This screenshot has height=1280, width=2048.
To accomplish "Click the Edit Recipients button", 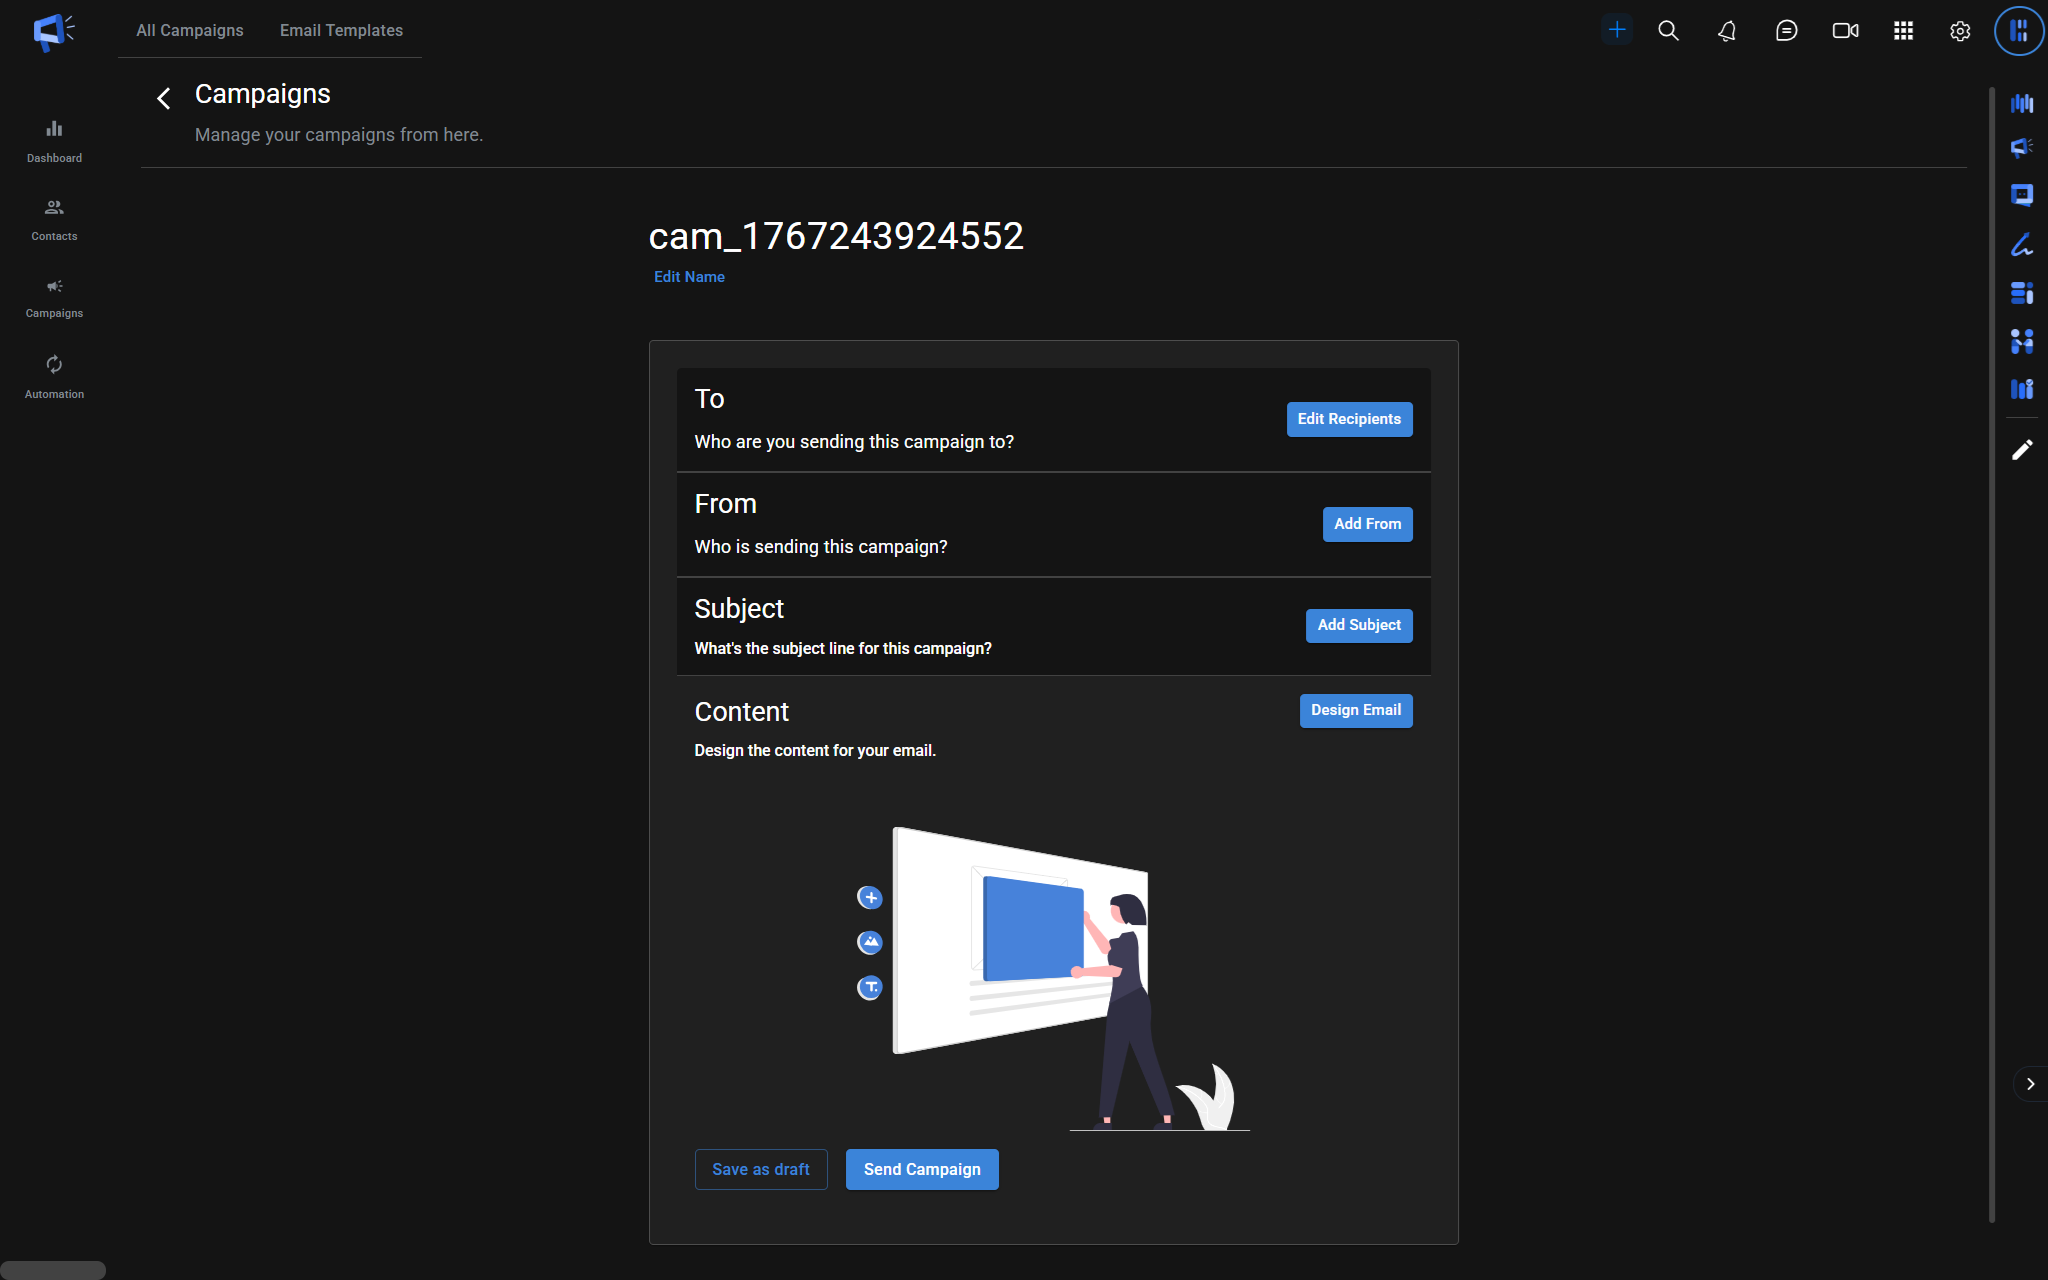I will pyautogui.click(x=1349, y=419).
